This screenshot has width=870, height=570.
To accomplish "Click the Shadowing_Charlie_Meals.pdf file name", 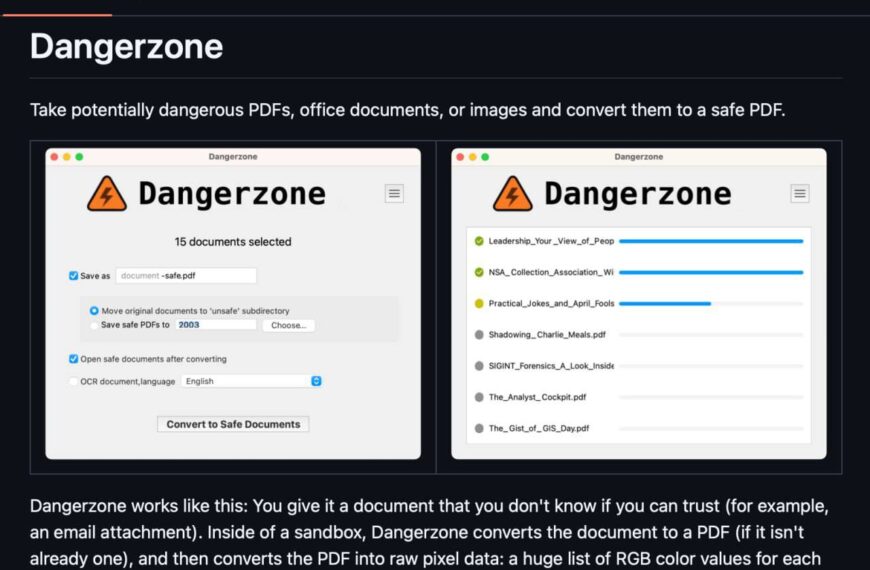I will pos(547,335).
